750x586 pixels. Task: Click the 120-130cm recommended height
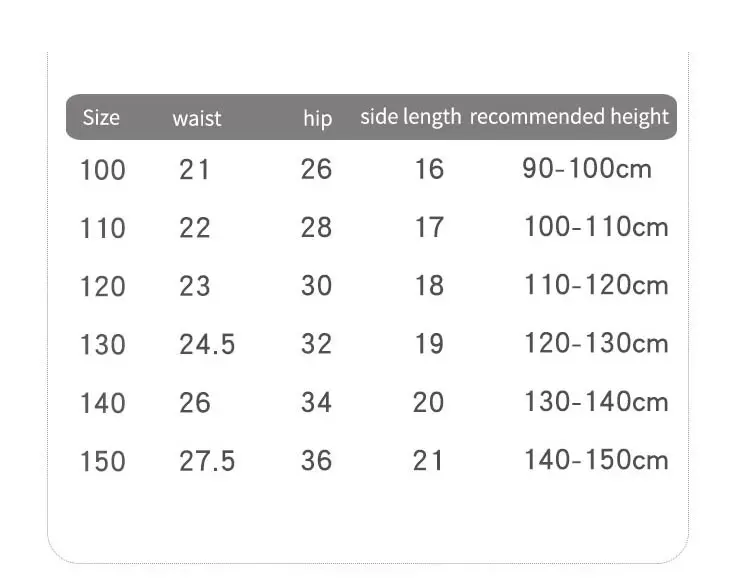click(x=596, y=343)
